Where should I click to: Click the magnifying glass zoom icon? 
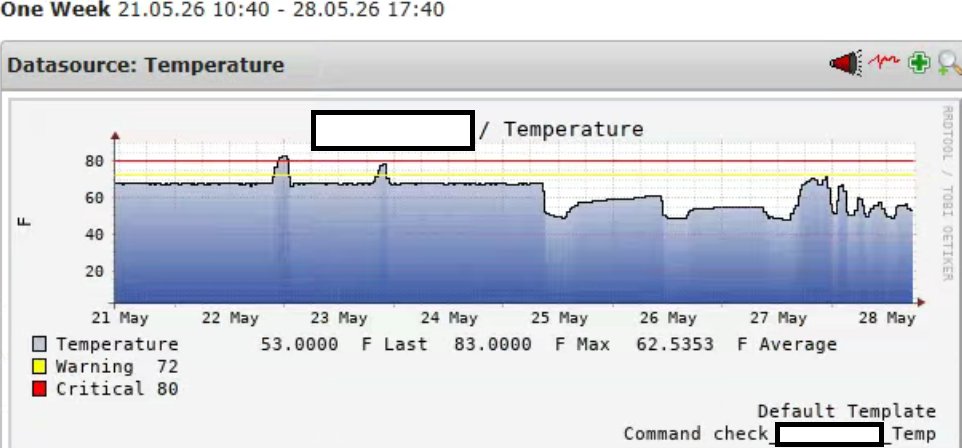[950, 64]
